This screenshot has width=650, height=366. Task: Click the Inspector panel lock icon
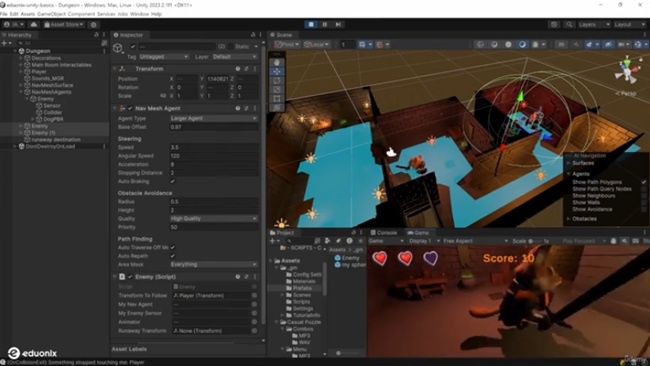pos(253,35)
